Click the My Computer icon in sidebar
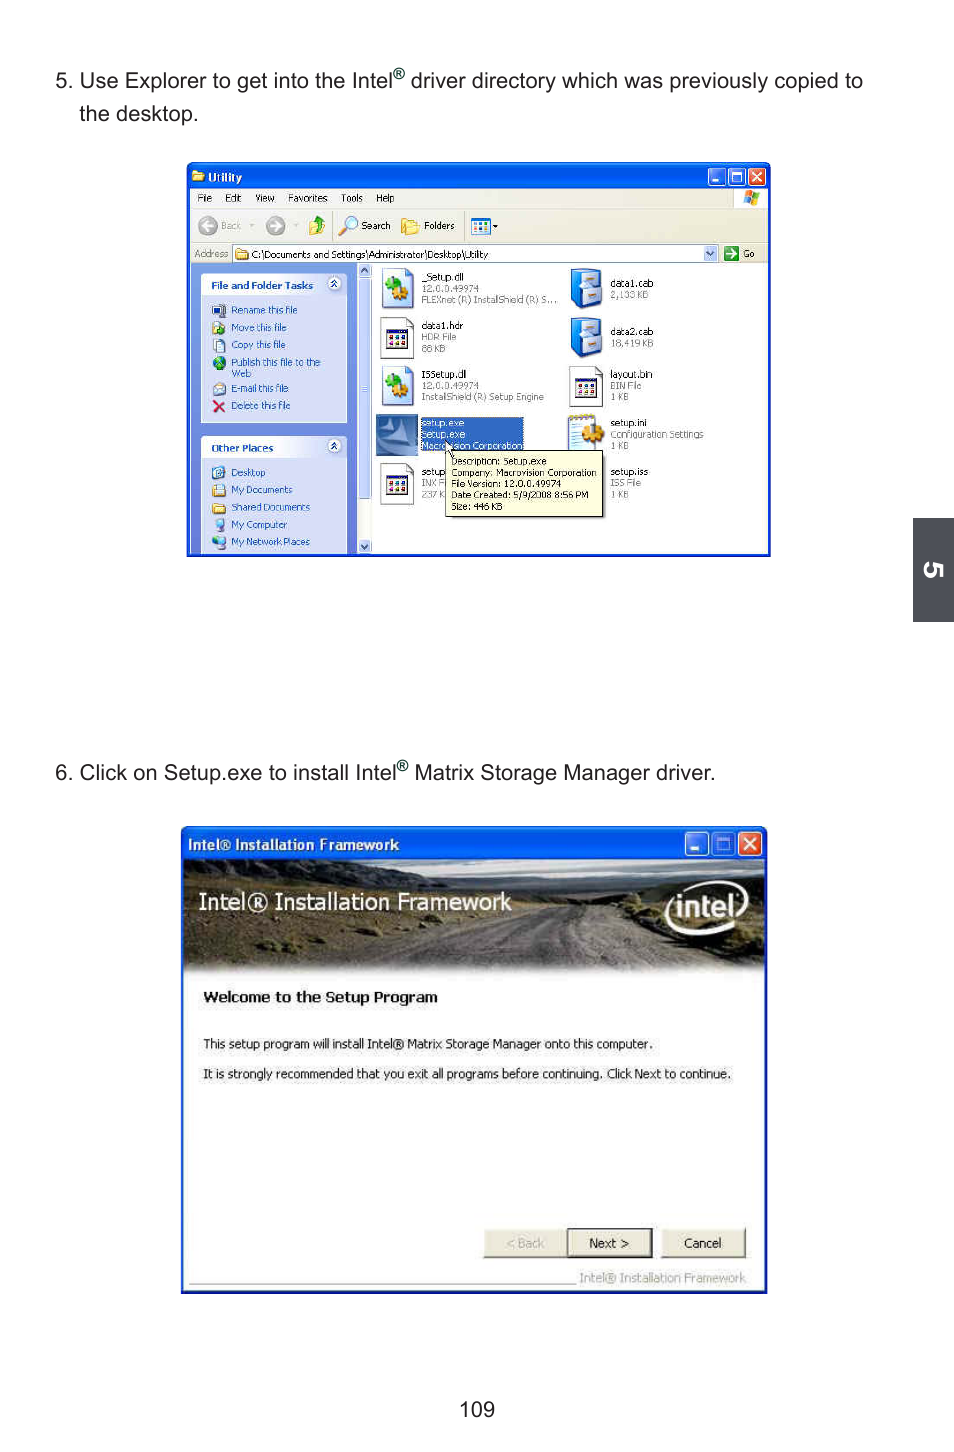954x1452 pixels. pos(219,525)
